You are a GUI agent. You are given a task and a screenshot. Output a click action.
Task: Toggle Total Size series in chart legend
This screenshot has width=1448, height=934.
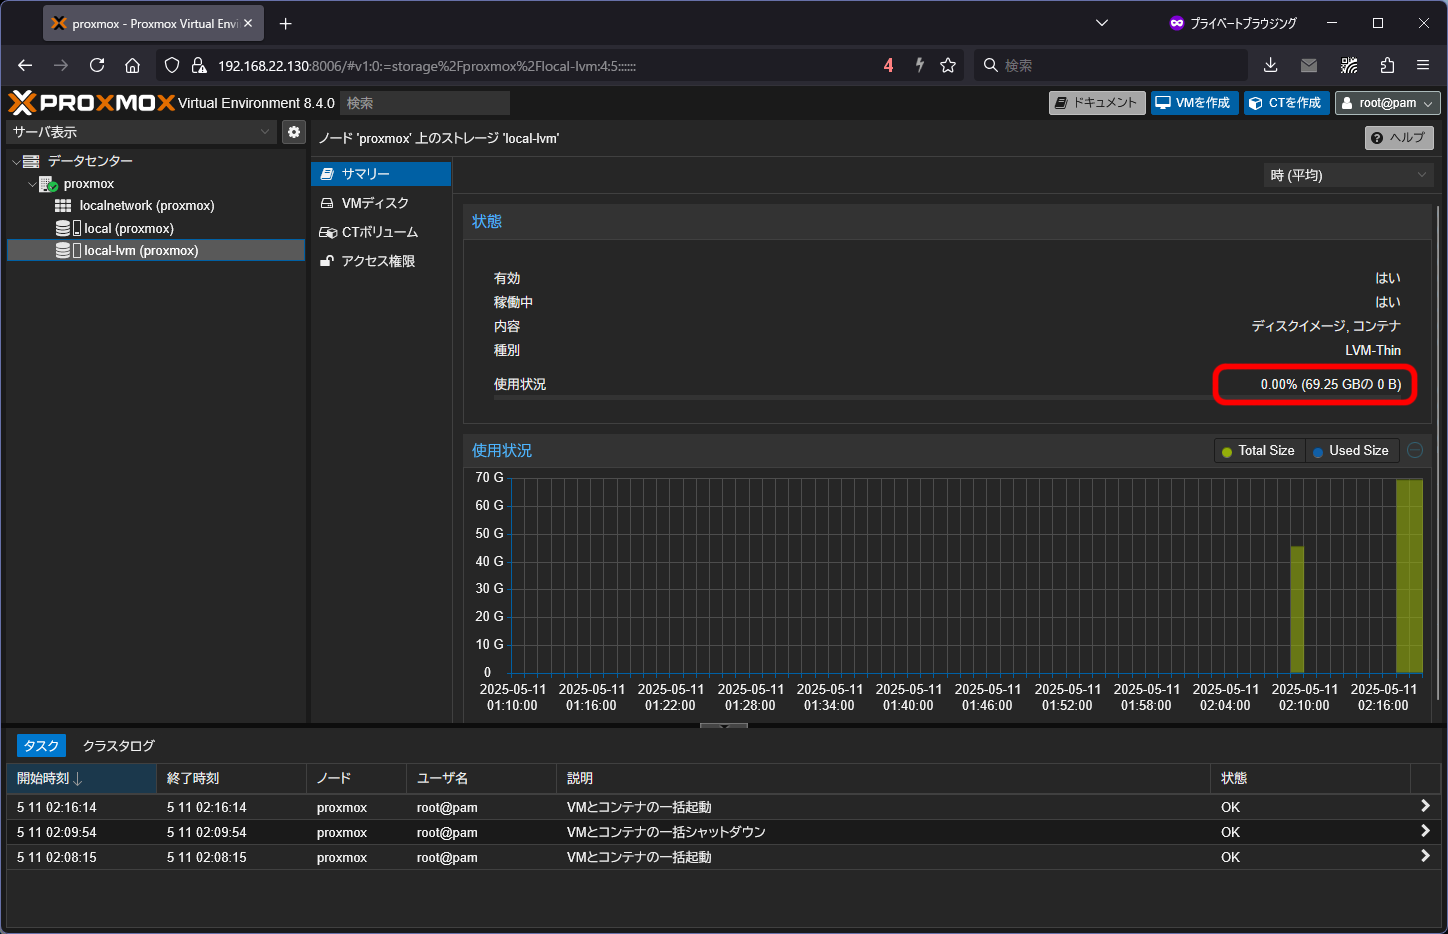pyautogui.click(x=1259, y=451)
